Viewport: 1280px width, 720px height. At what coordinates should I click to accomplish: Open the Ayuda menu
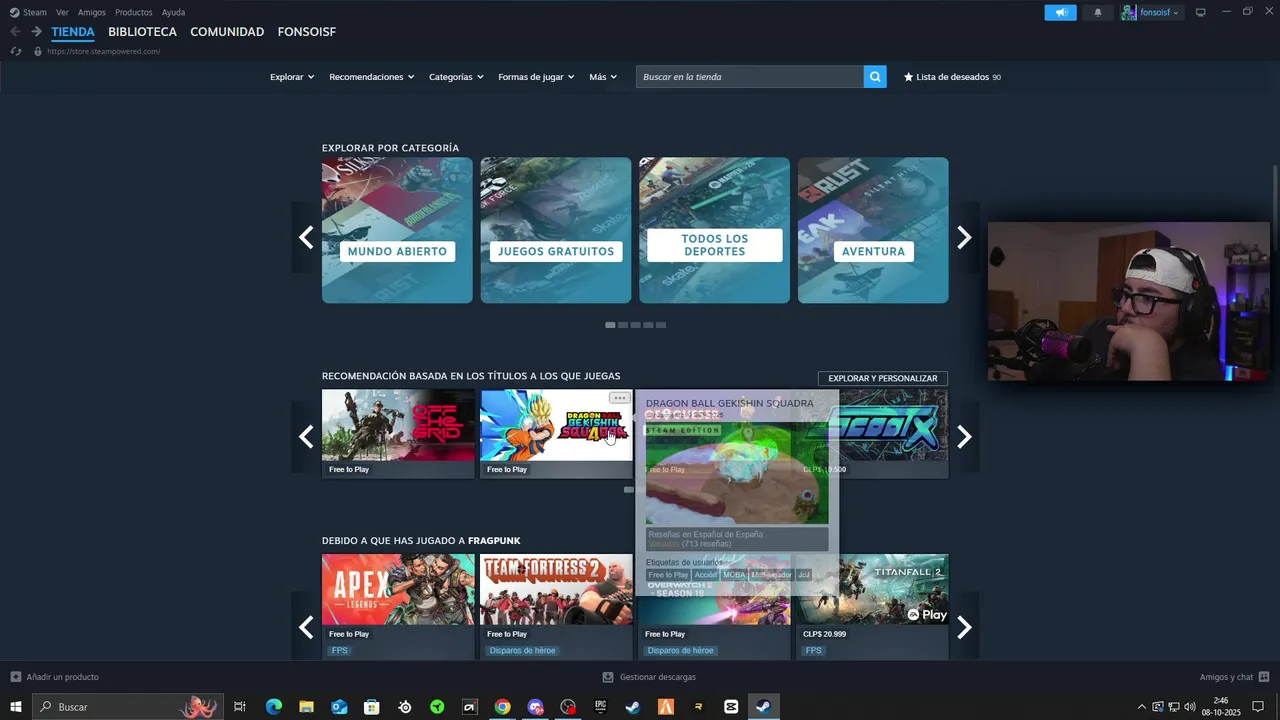point(173,12)
